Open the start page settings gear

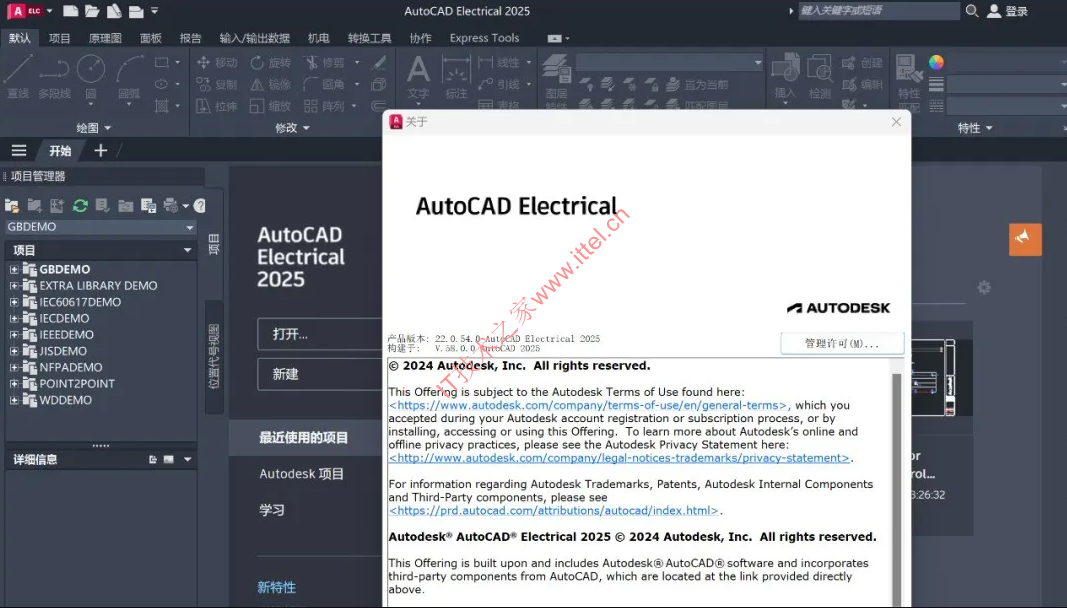click(x=984, y=287)
